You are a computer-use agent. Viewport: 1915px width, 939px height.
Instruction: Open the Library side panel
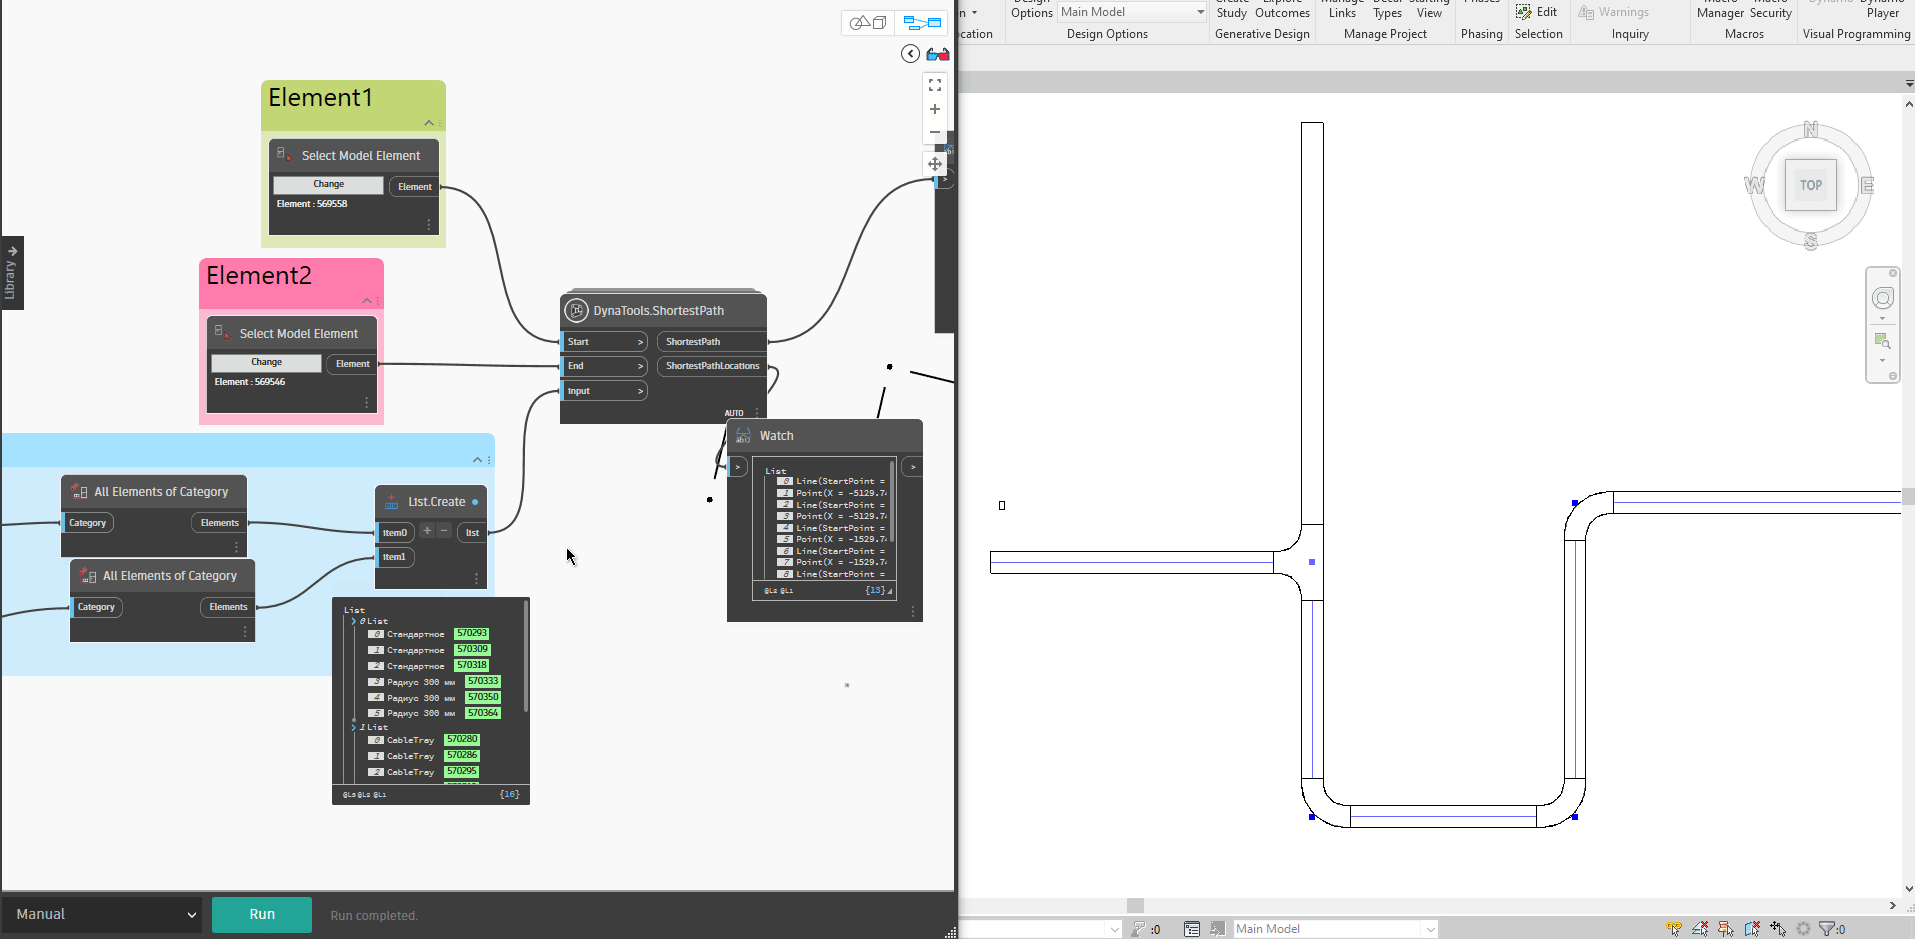(11, 273)
